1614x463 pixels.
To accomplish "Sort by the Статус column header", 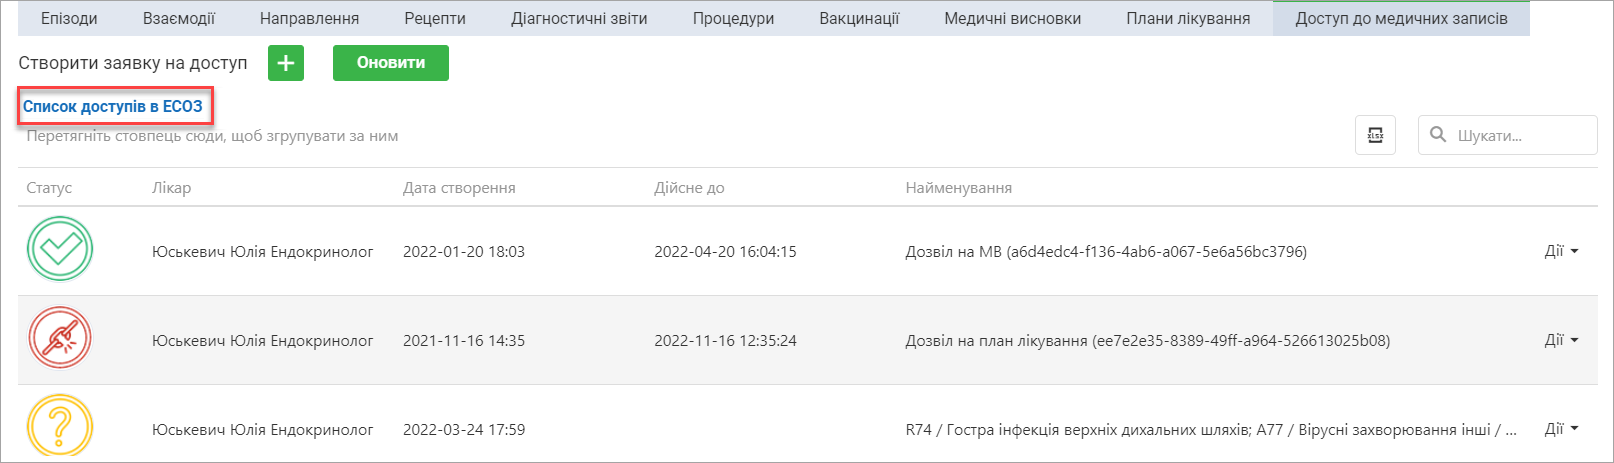I will pyautogui.click(x=49, y=188).
